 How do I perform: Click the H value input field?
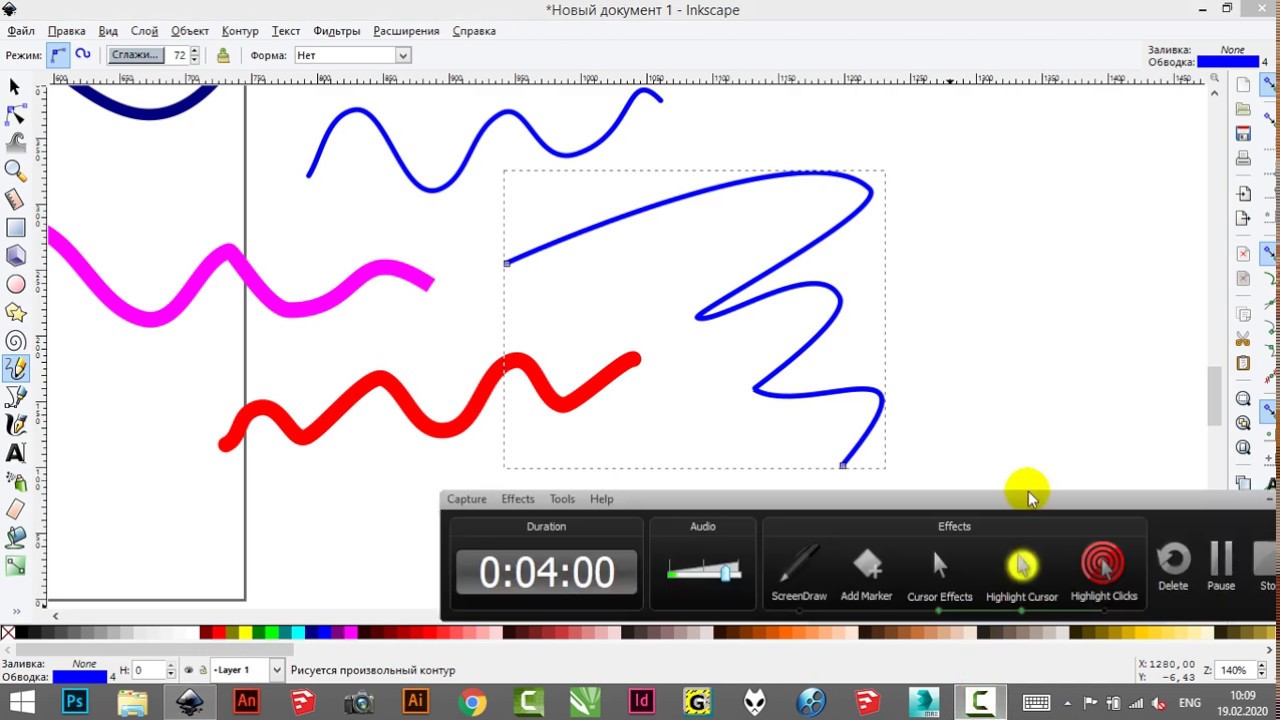(x=148, y=670)
